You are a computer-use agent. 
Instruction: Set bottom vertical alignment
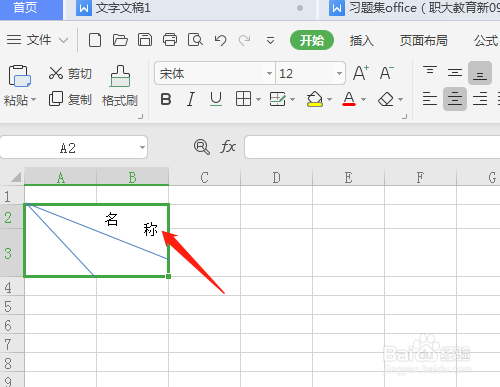480,73
